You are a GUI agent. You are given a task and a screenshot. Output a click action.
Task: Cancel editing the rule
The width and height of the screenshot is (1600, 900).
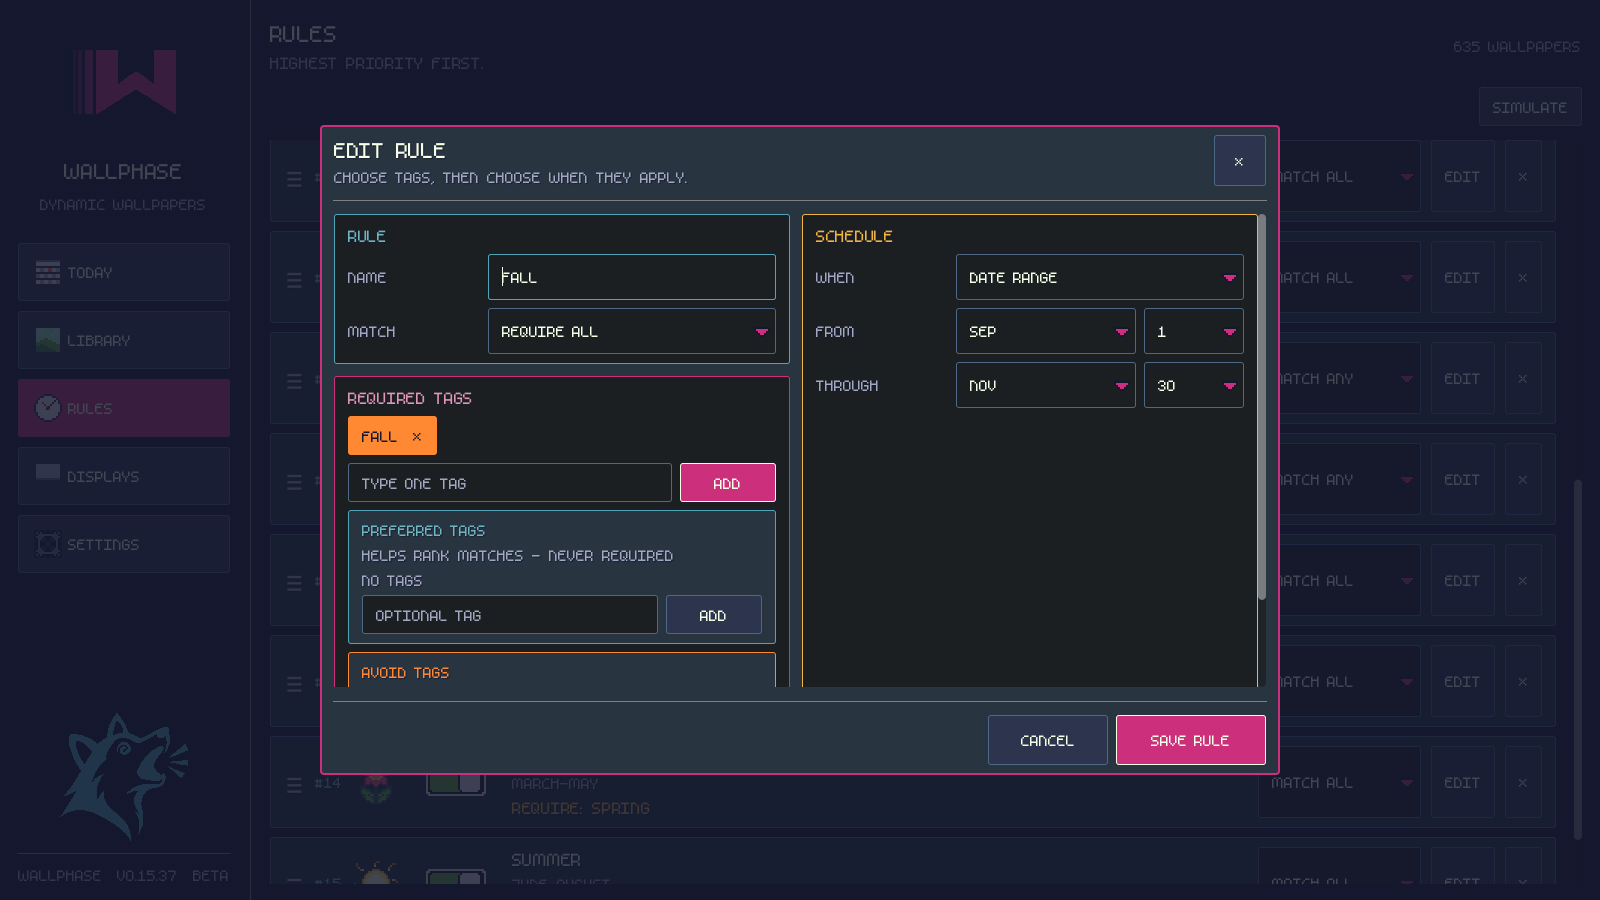pyautogui.click(x=1048, y=740)
